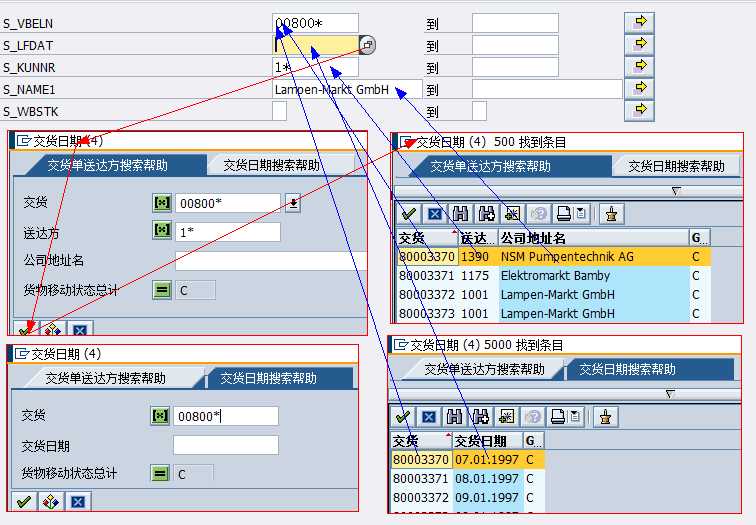Image resolution: width=756 pixels, height=525 pixels.
Task: Toggle selection option icon beside 交货 in lower-left dialog
Action: click(x=160, y=416)
